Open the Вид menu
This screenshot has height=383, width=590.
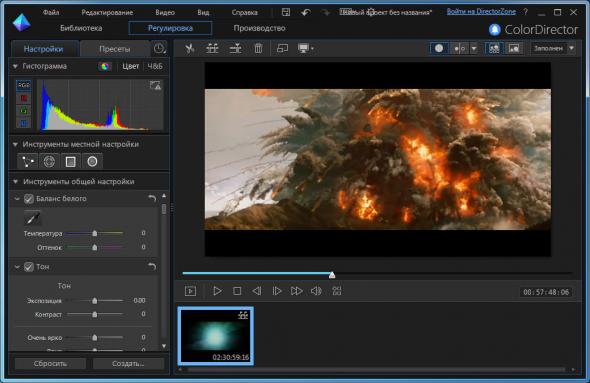pyautogui.click(x=203, y=12)
